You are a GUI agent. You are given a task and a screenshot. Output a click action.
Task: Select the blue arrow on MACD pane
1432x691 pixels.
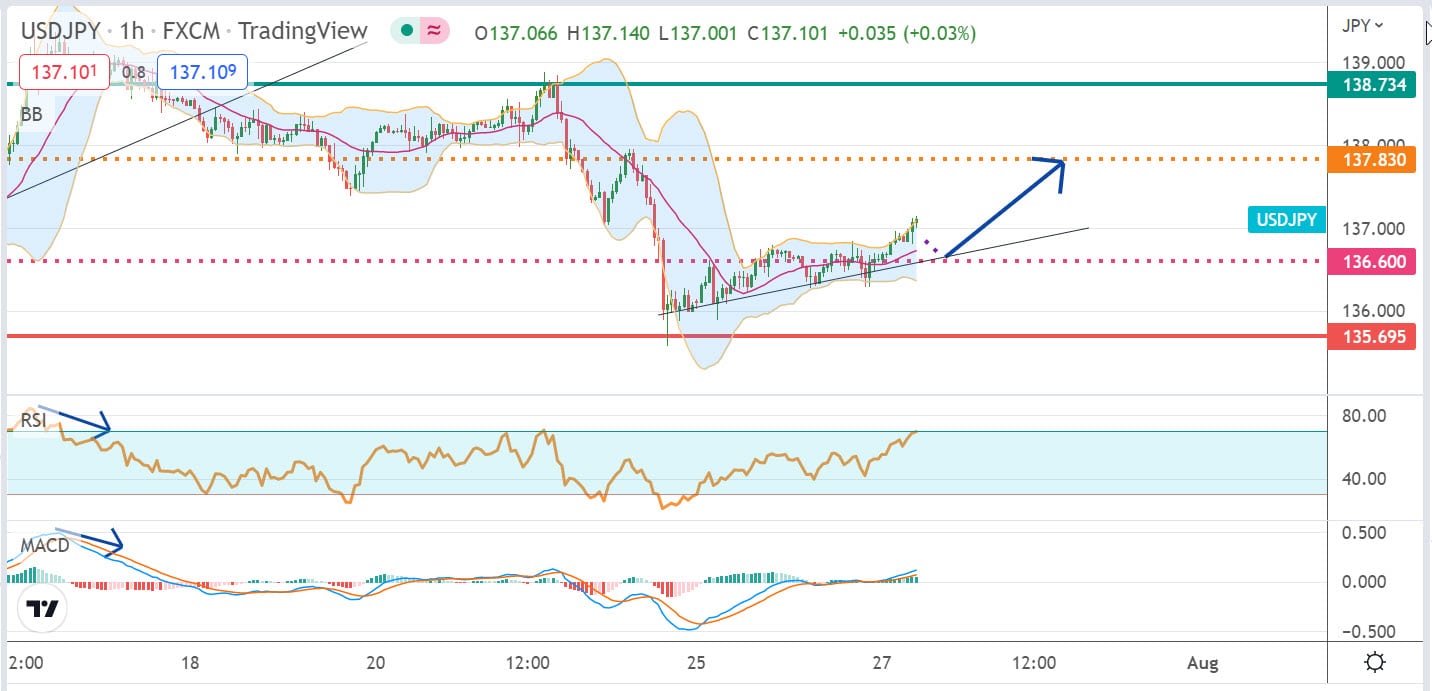tap(90, 540)
